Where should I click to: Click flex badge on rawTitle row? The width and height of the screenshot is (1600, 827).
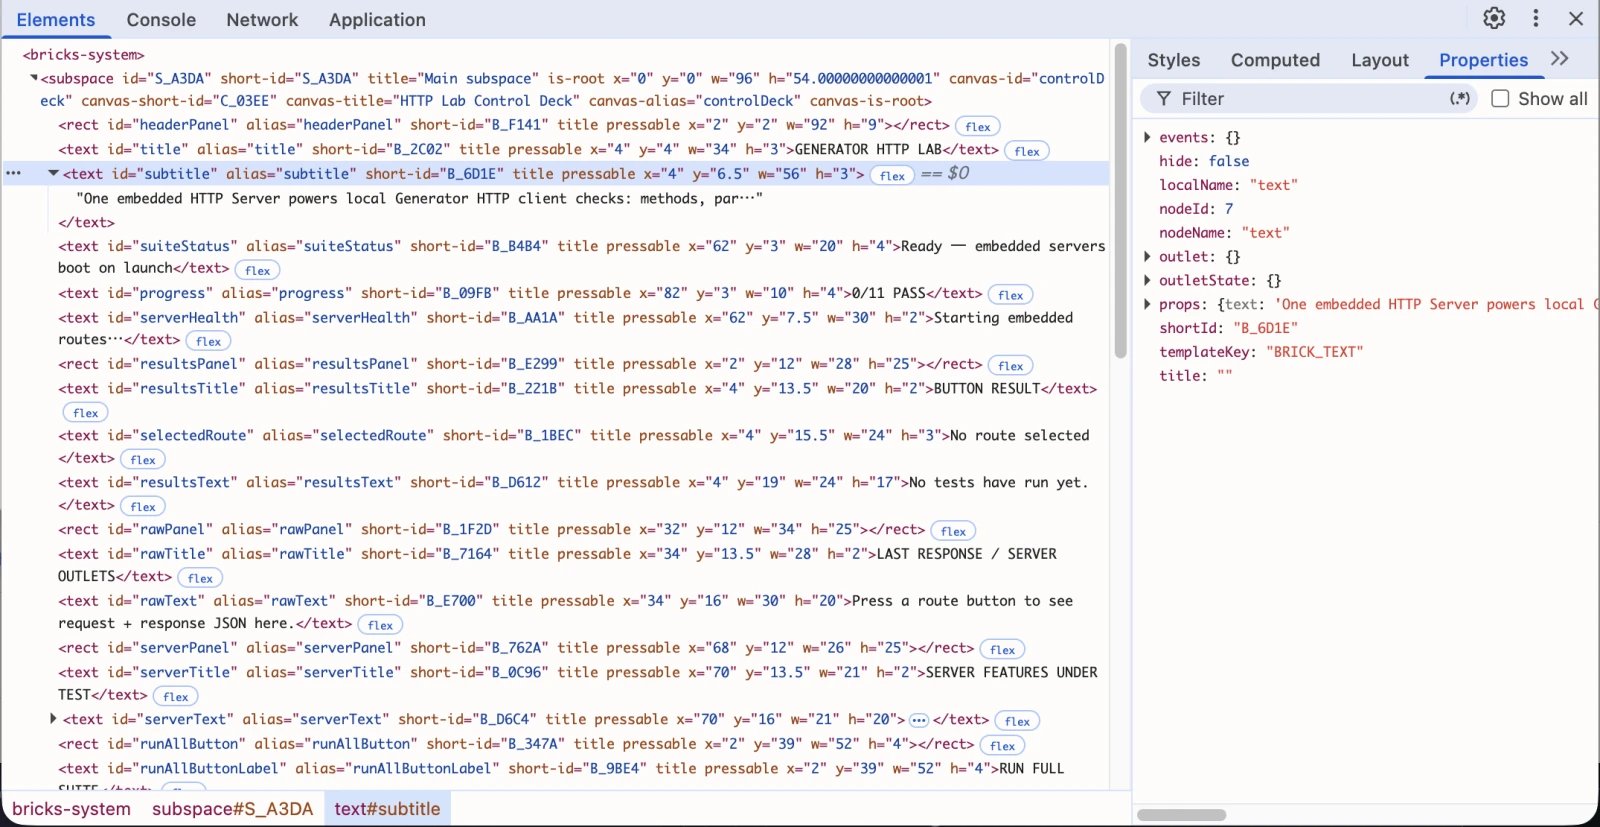point(200,578)
